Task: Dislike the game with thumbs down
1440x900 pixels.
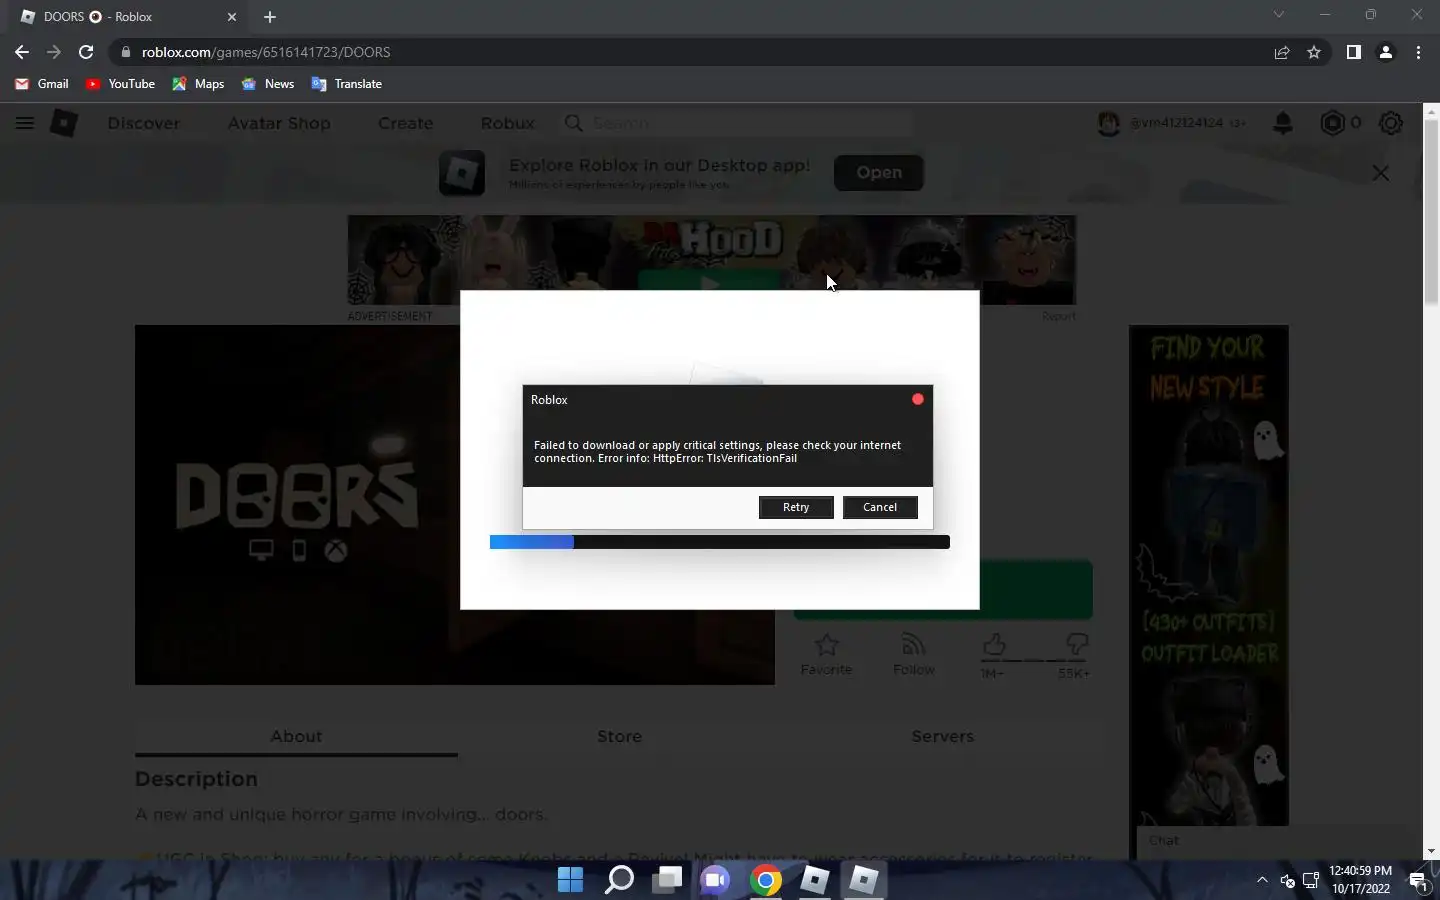Action: (x=1076, y=646)
